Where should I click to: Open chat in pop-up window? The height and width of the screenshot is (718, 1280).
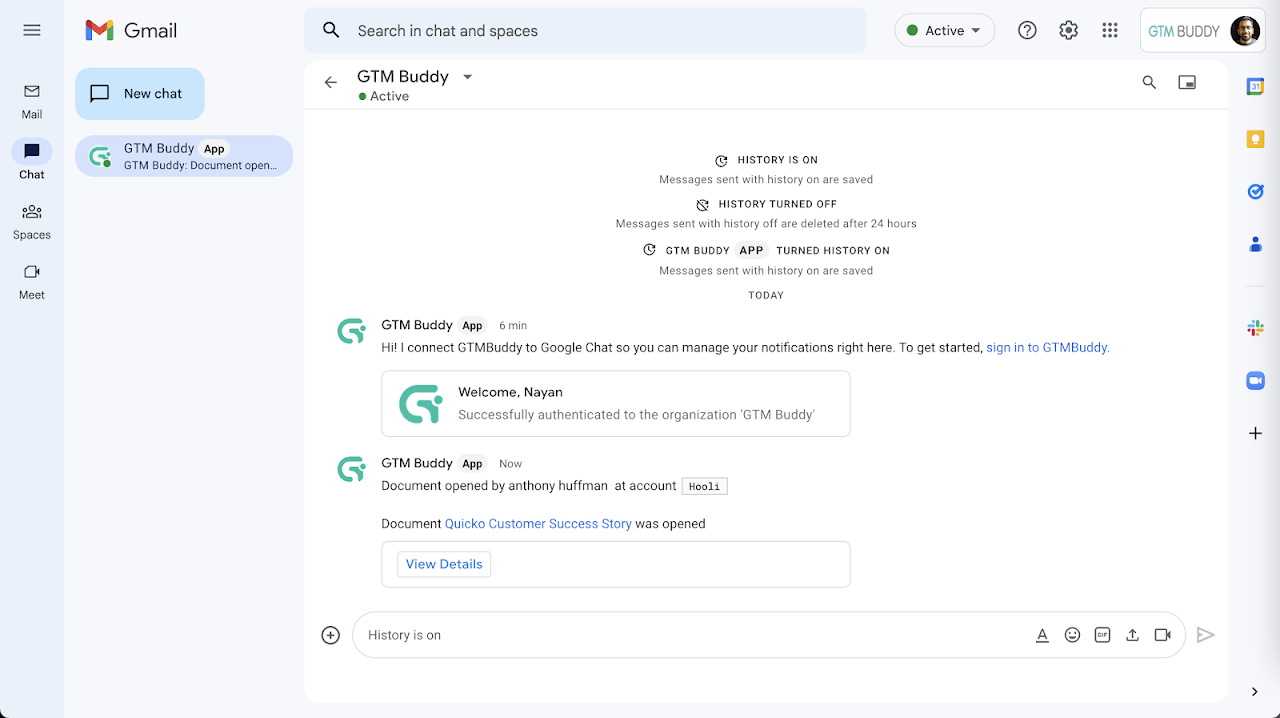click(x=1187, y=83)
